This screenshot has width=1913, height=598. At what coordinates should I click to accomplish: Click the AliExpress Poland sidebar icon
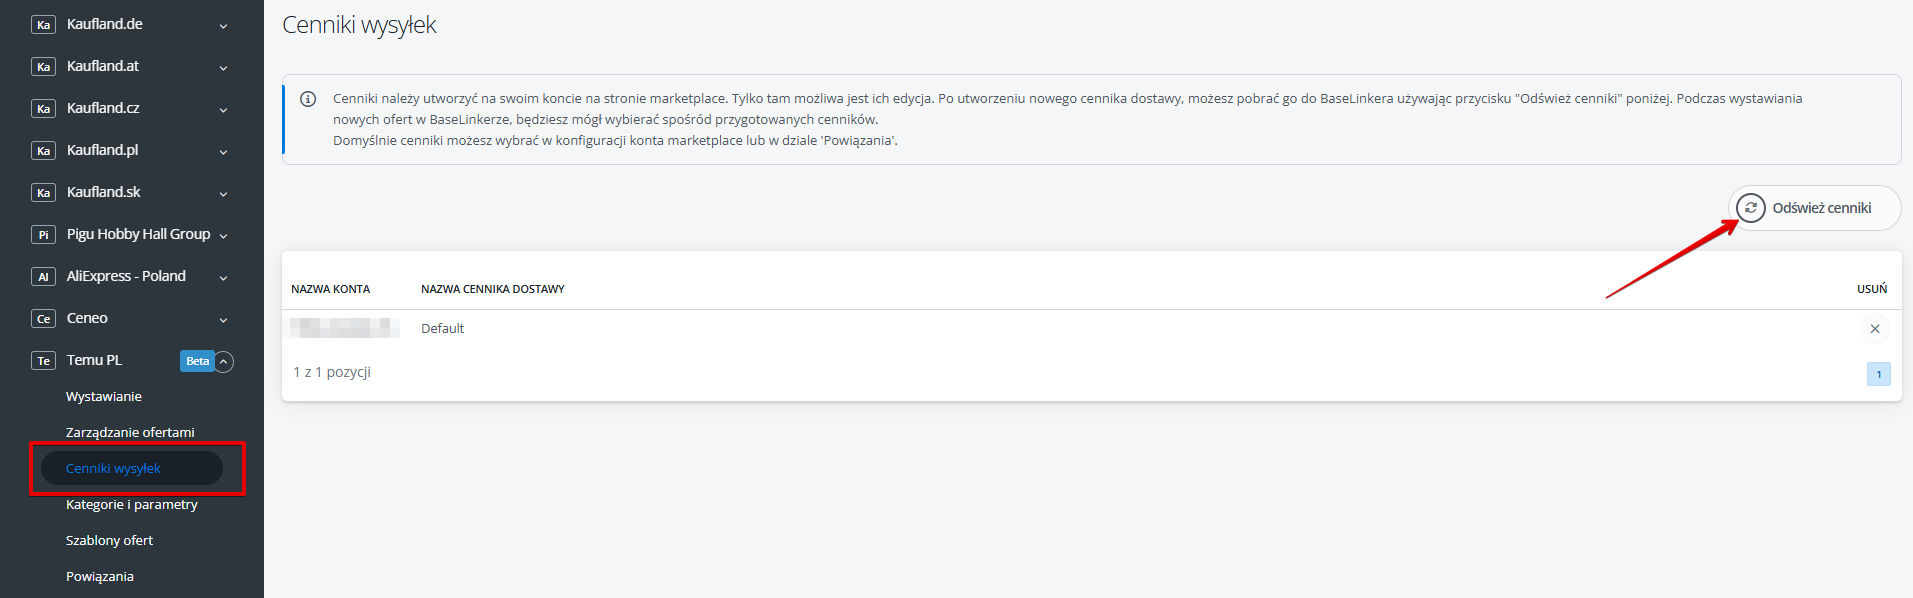[43, 277]
